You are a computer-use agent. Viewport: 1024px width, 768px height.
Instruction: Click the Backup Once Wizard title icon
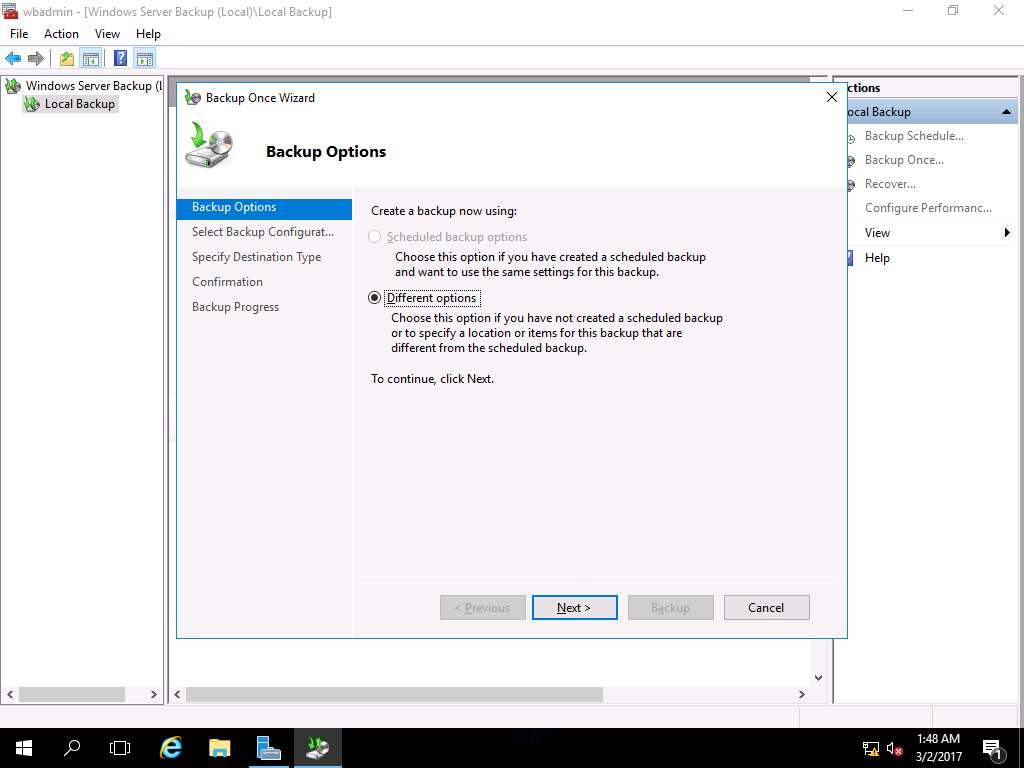click(x=193, y=98)
